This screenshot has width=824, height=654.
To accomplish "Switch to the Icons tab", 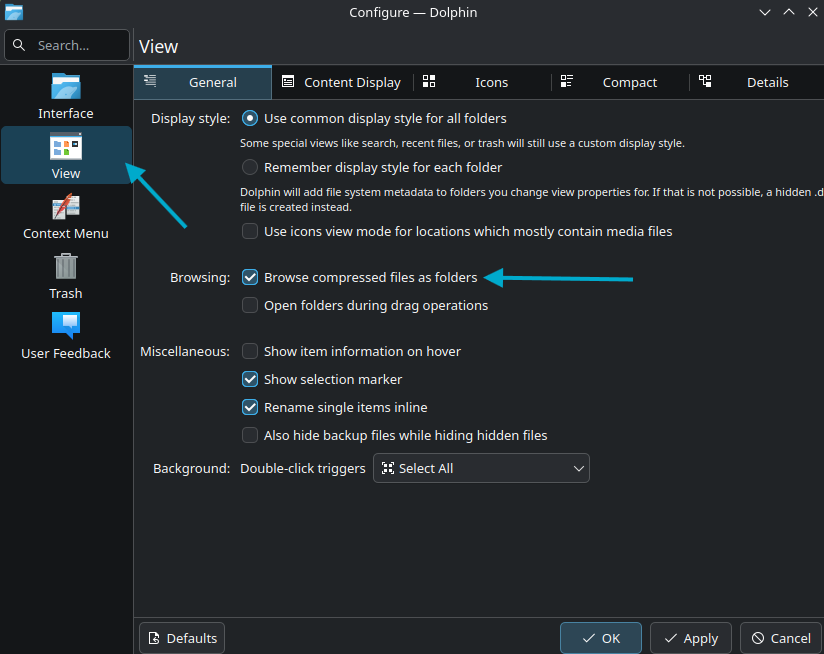I will [x=482, y=82].
